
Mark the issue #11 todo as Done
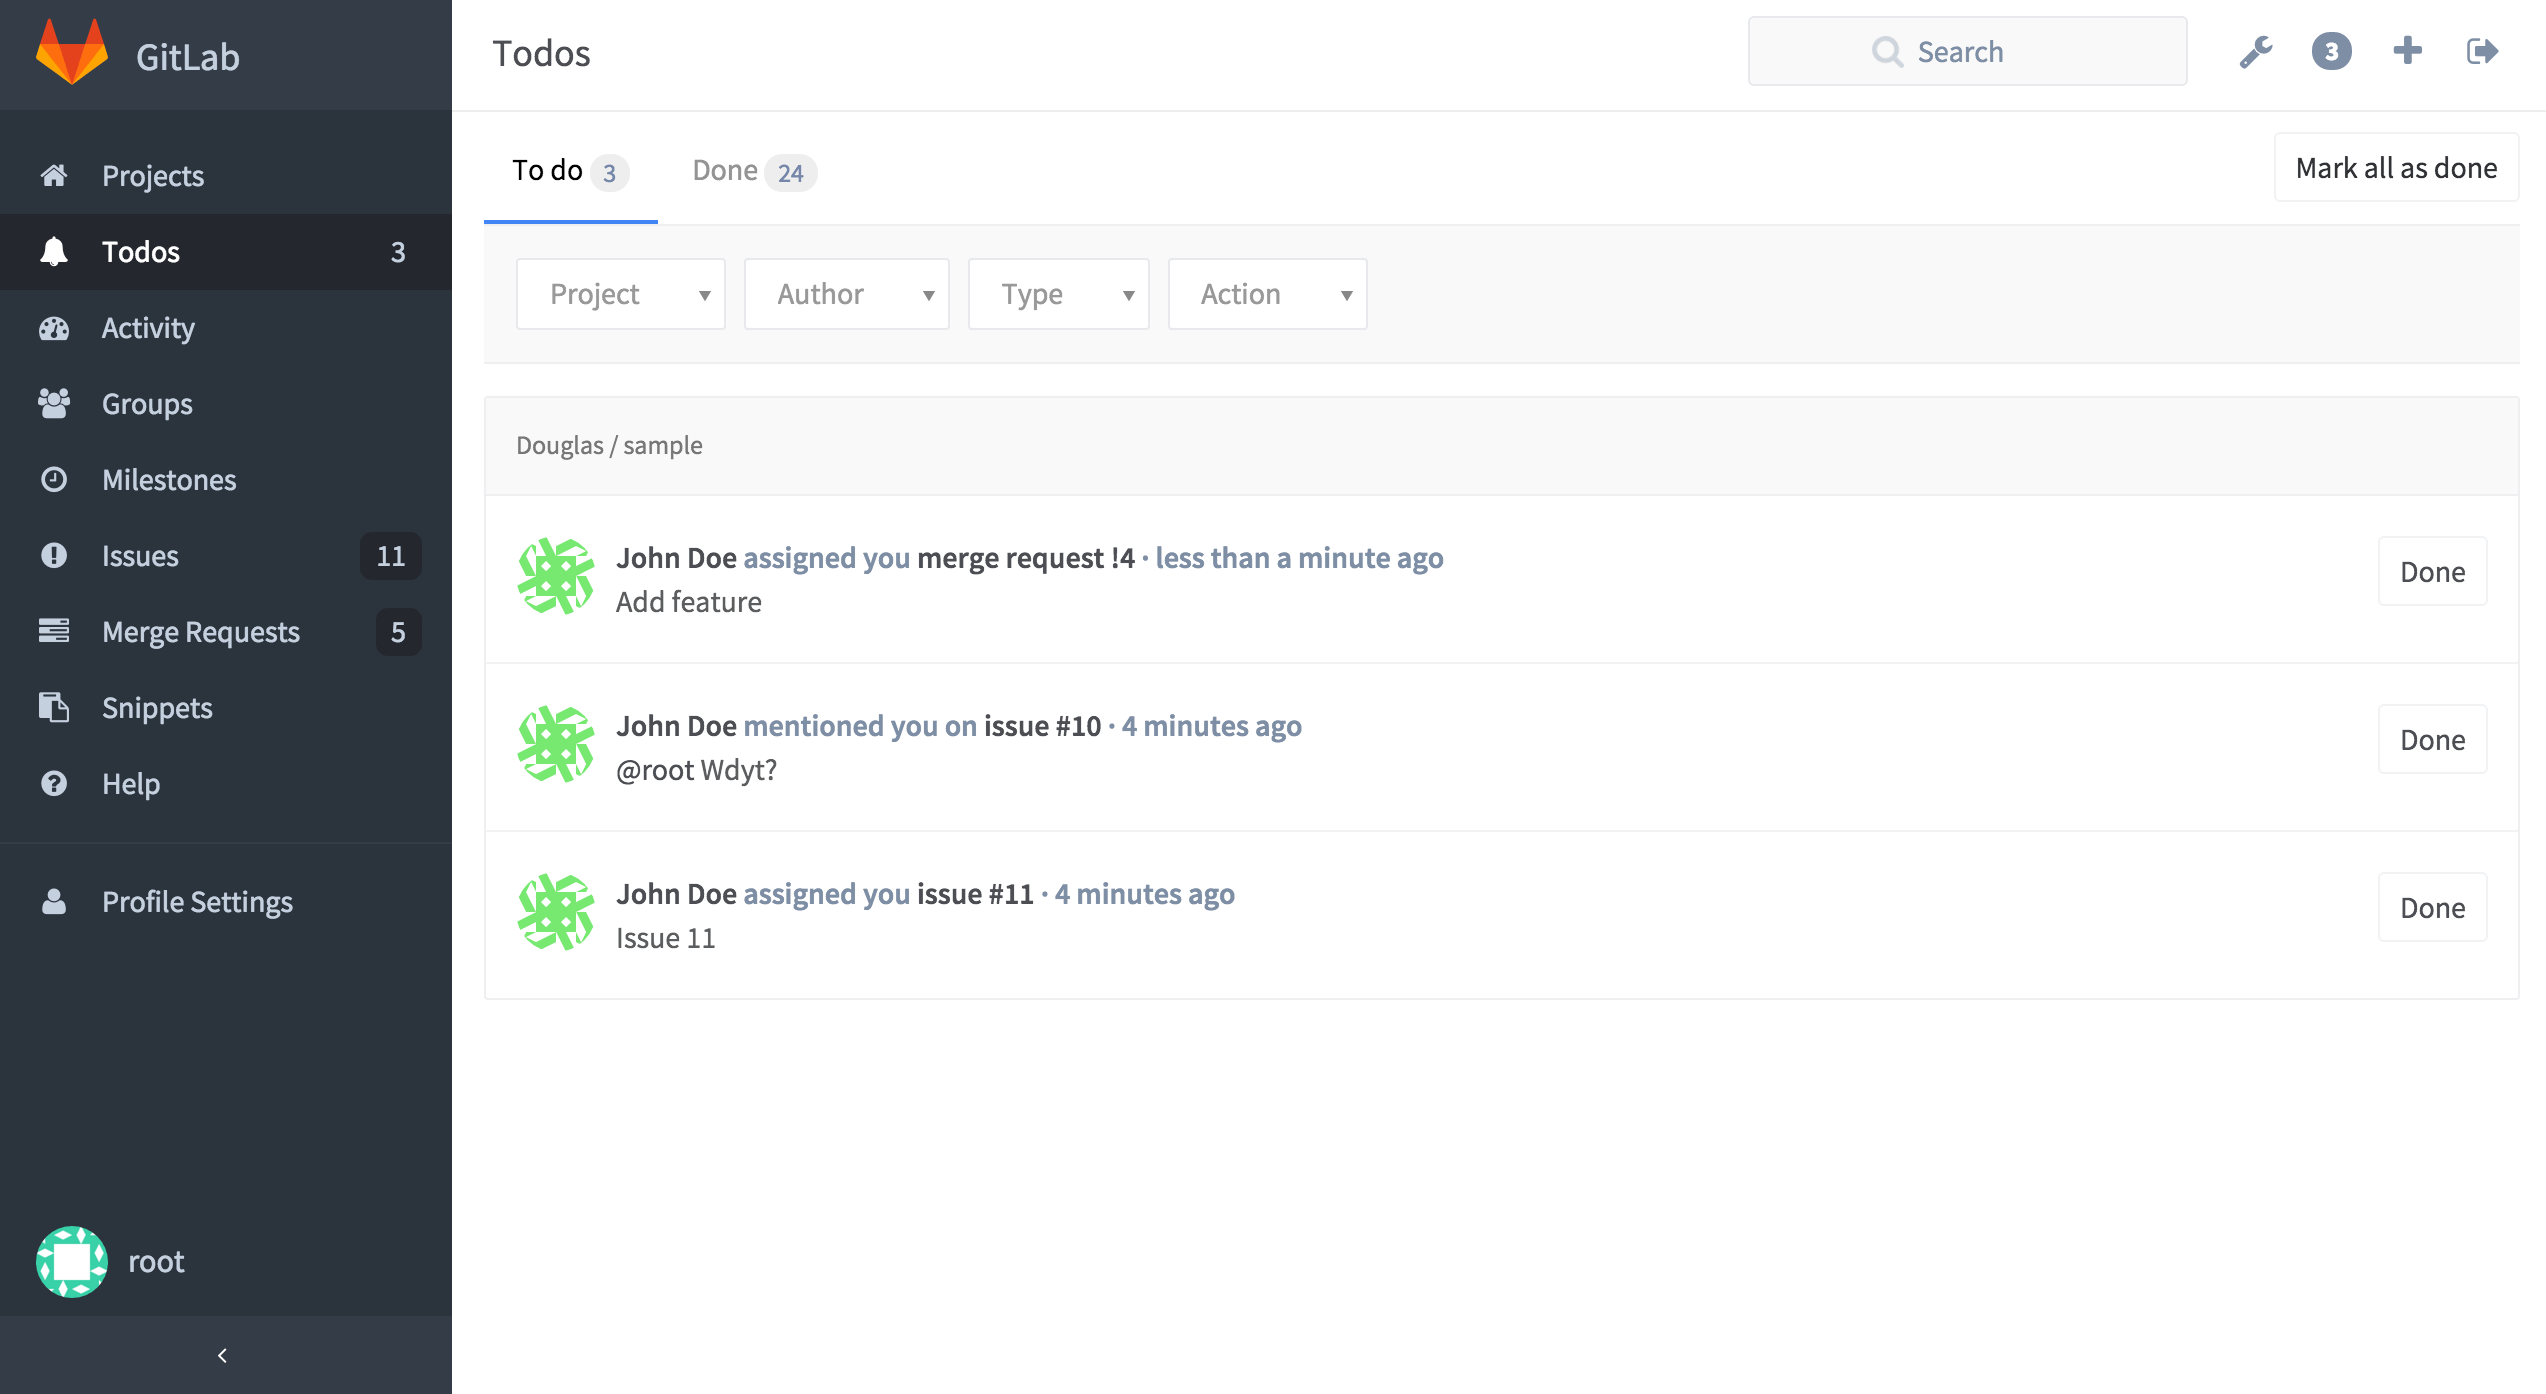pos(2432,907)
